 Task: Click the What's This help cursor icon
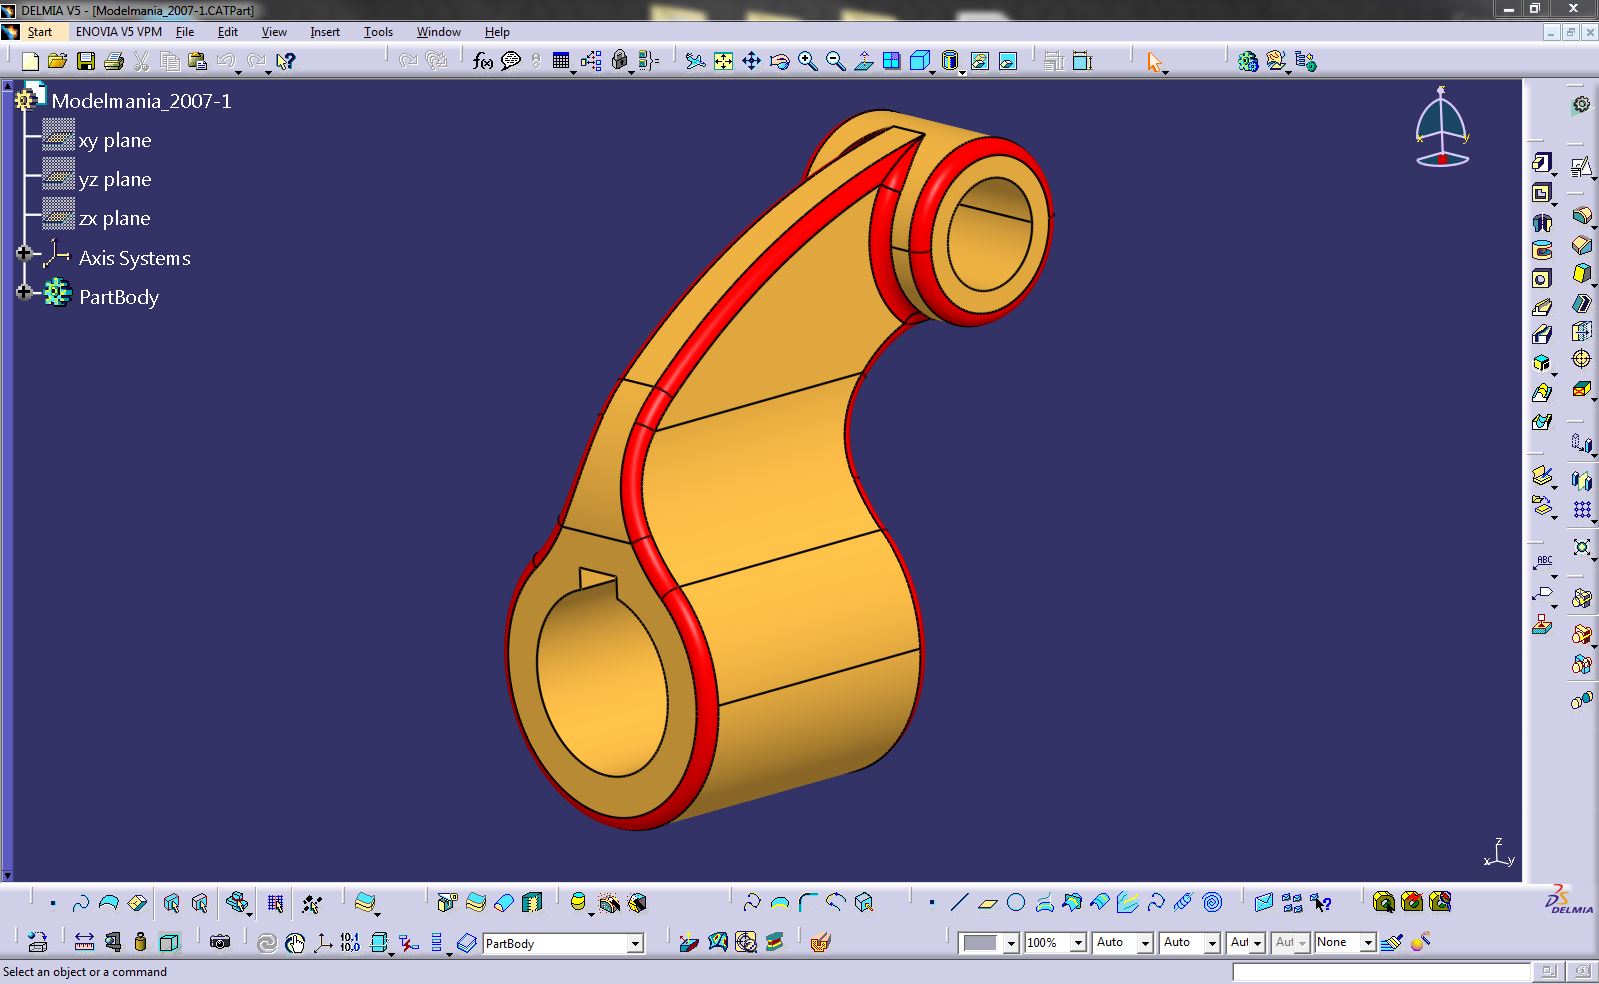coord(286,62)
